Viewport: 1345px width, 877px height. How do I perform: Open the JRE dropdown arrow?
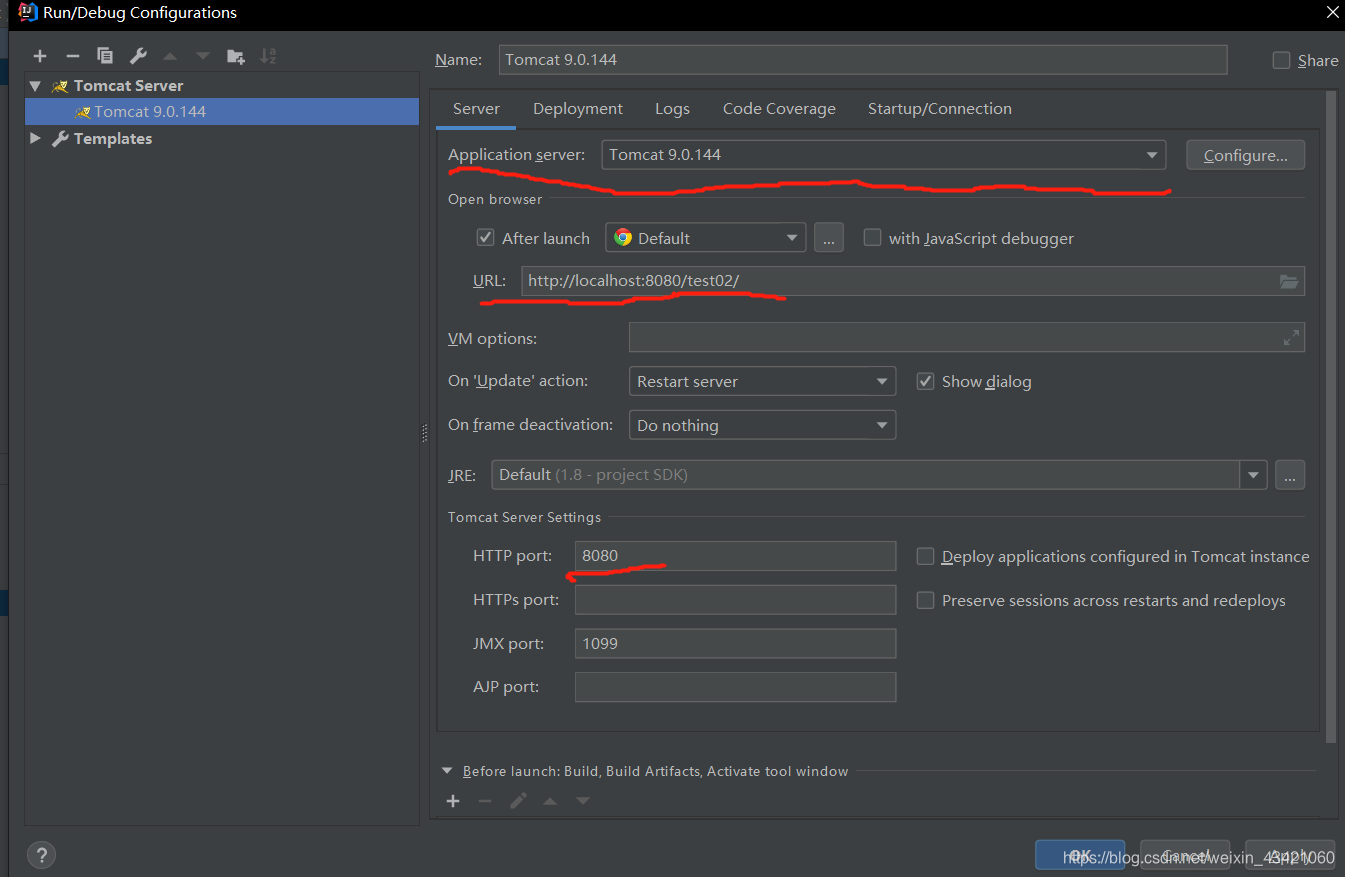tap(1253, 475)
